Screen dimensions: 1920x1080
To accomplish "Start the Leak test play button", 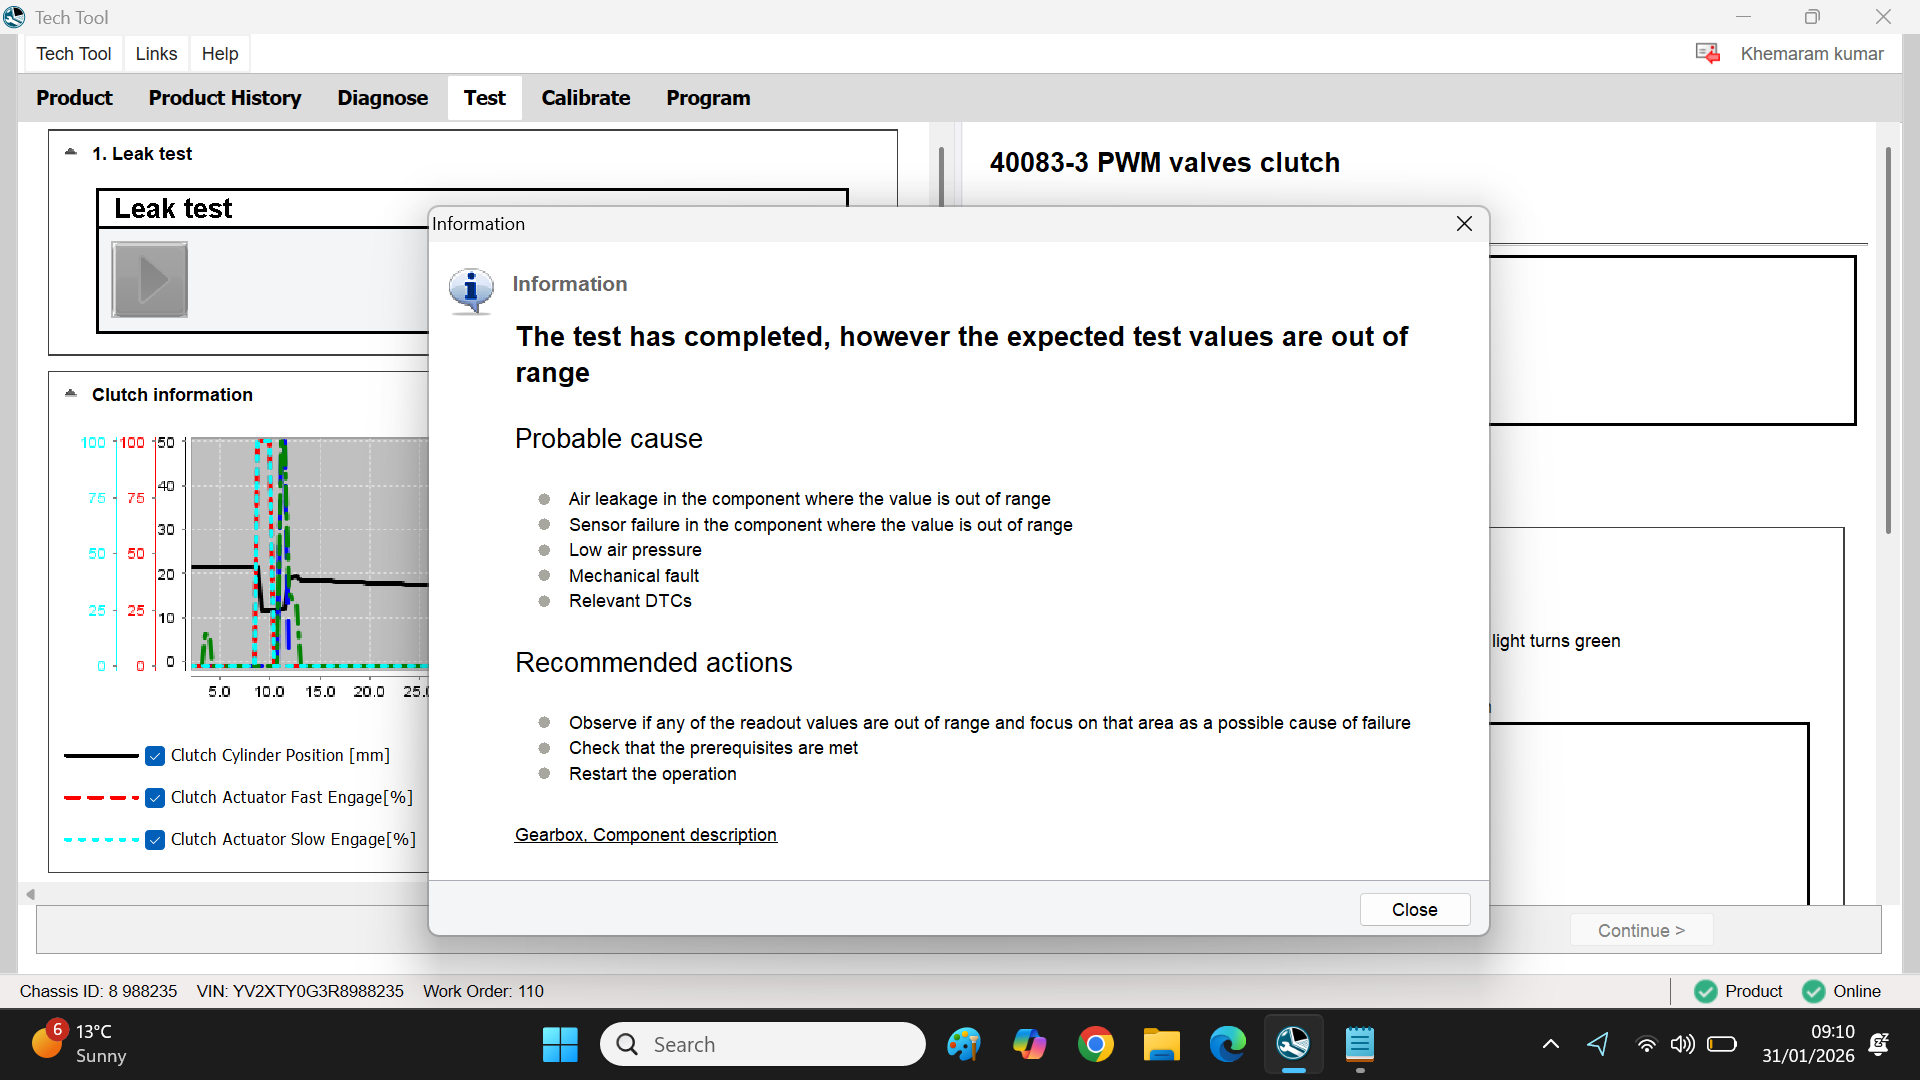I will pyautogui.click(x=150, y=280).
